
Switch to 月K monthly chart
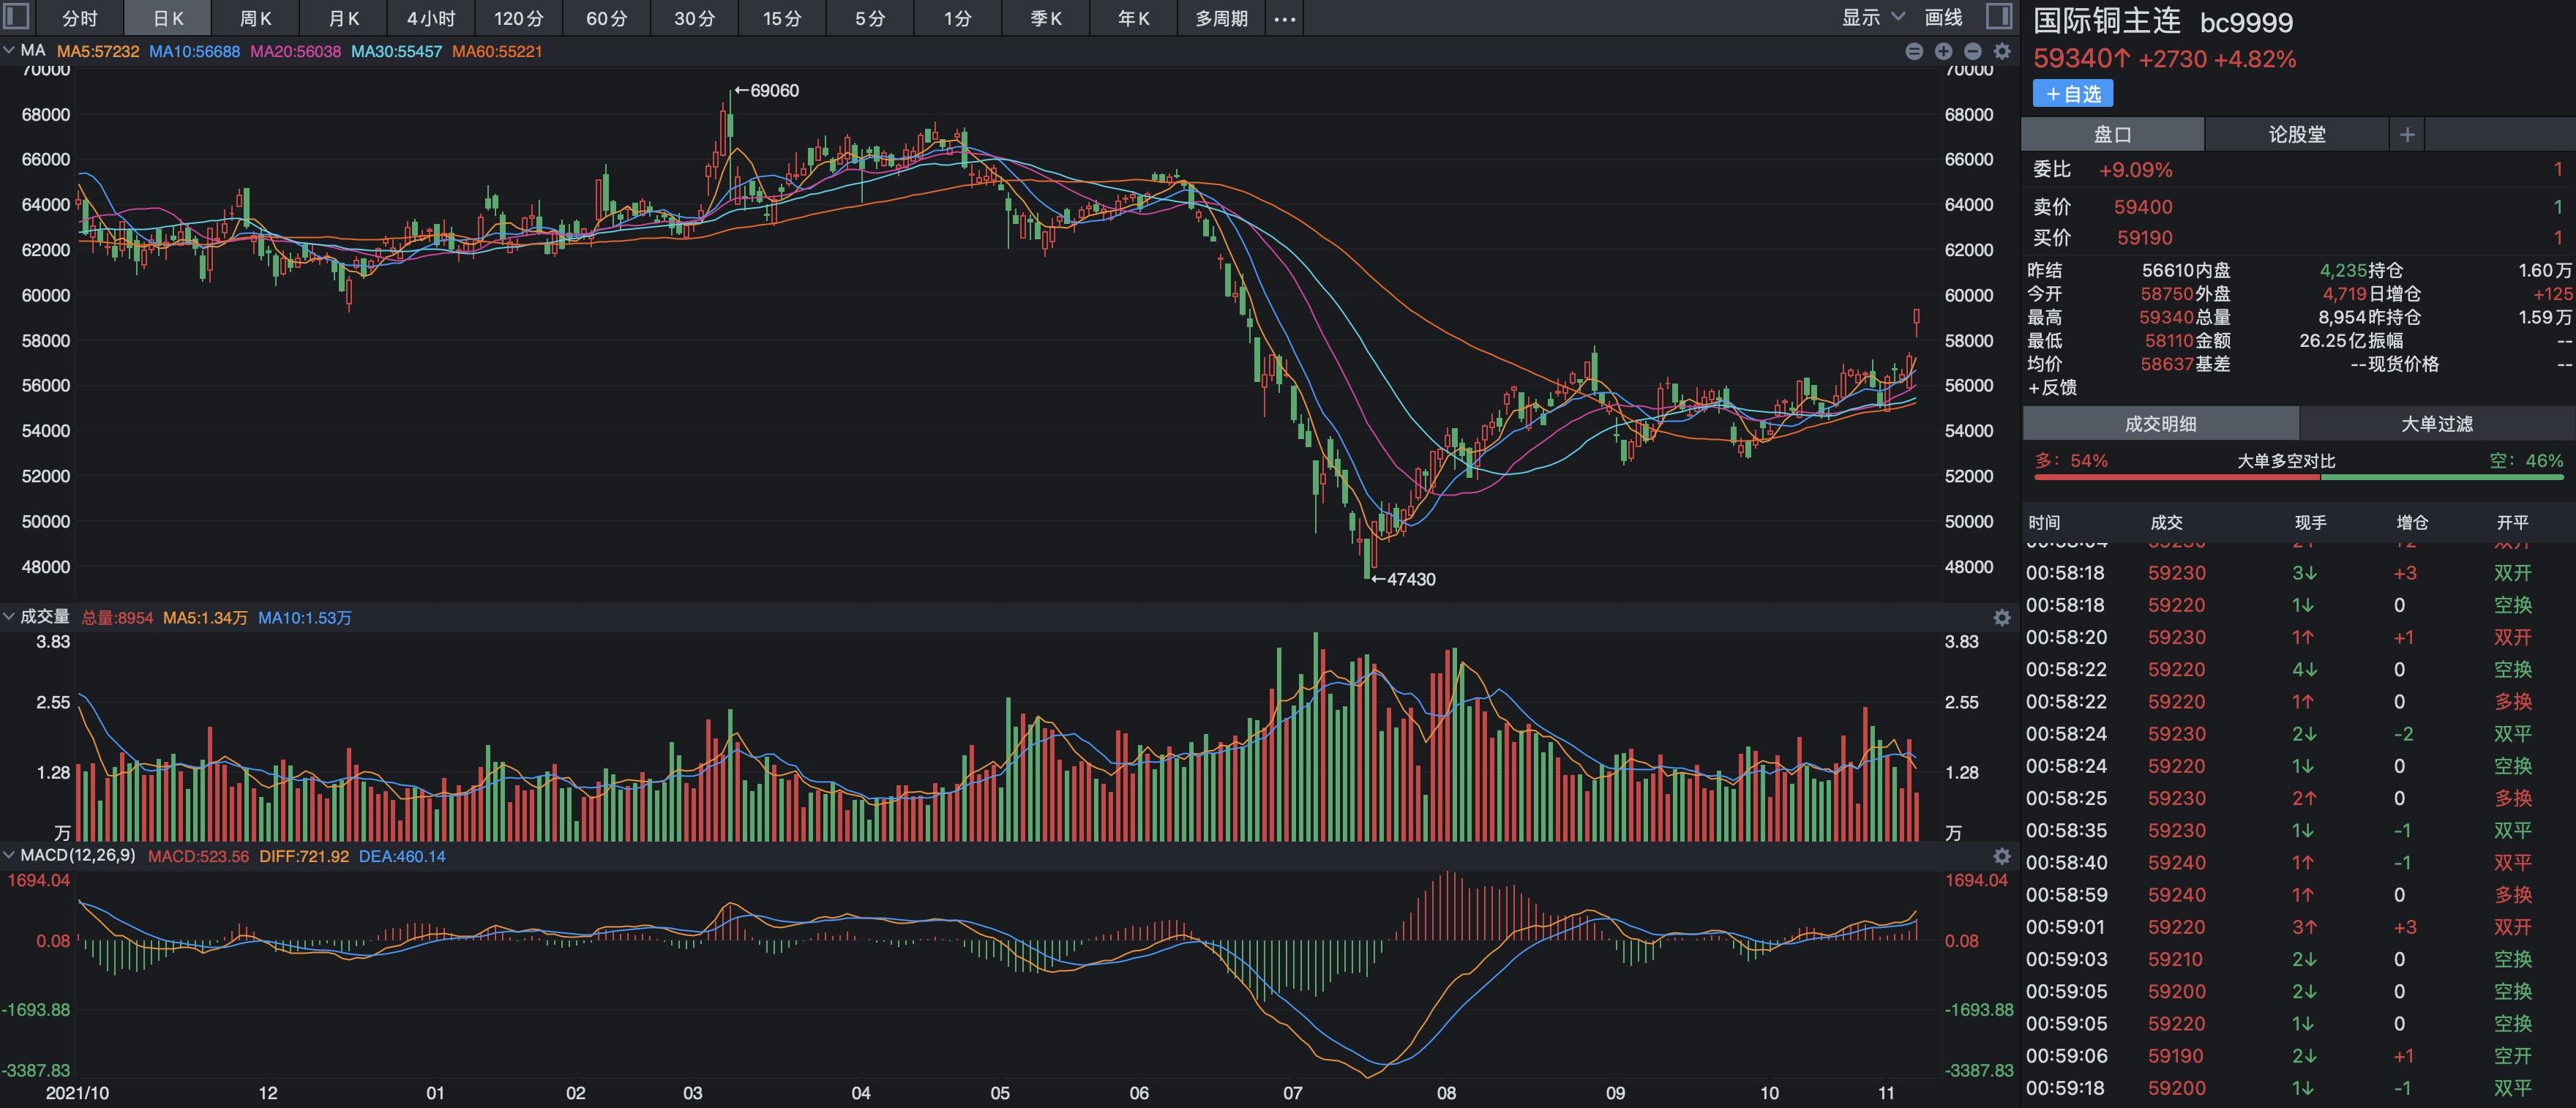344,18
